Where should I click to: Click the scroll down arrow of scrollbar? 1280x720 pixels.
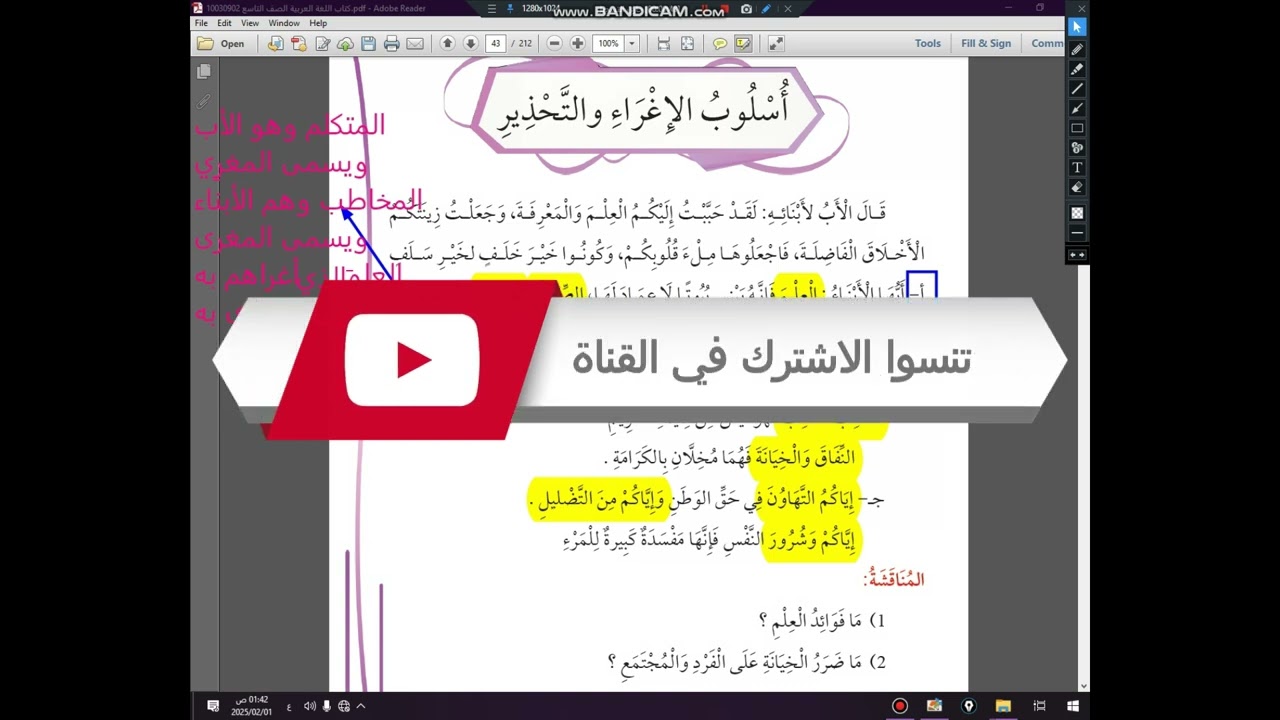[1084, 686]
